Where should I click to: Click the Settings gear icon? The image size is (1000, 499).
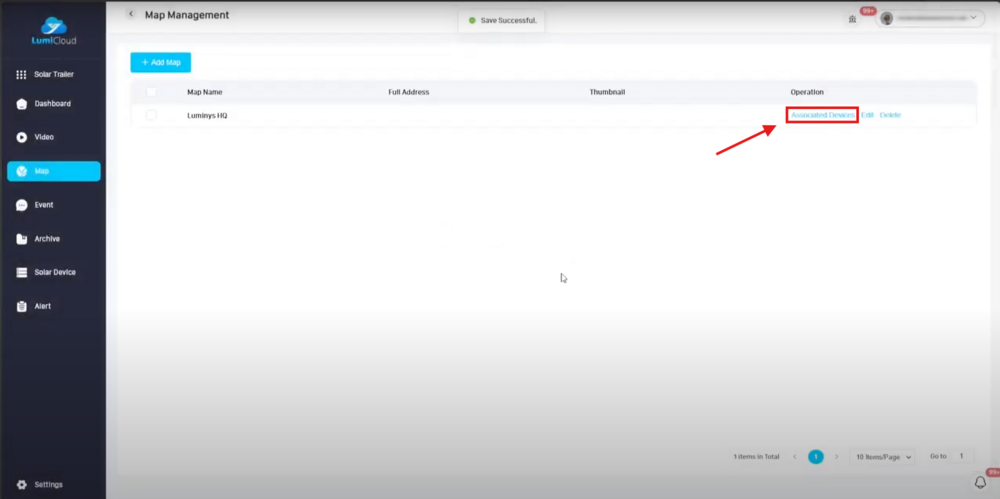pyautogui.click(x=21, y=485)
